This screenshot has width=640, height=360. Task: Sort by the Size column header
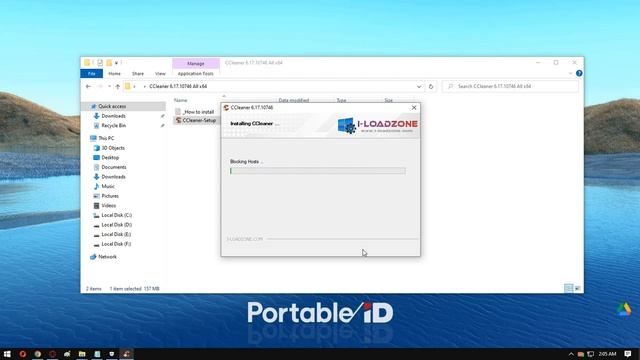tap(388, 100)
